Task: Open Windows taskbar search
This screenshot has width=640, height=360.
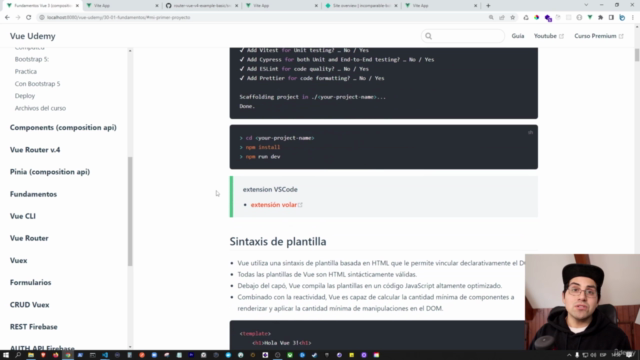Action: (18, 355)
